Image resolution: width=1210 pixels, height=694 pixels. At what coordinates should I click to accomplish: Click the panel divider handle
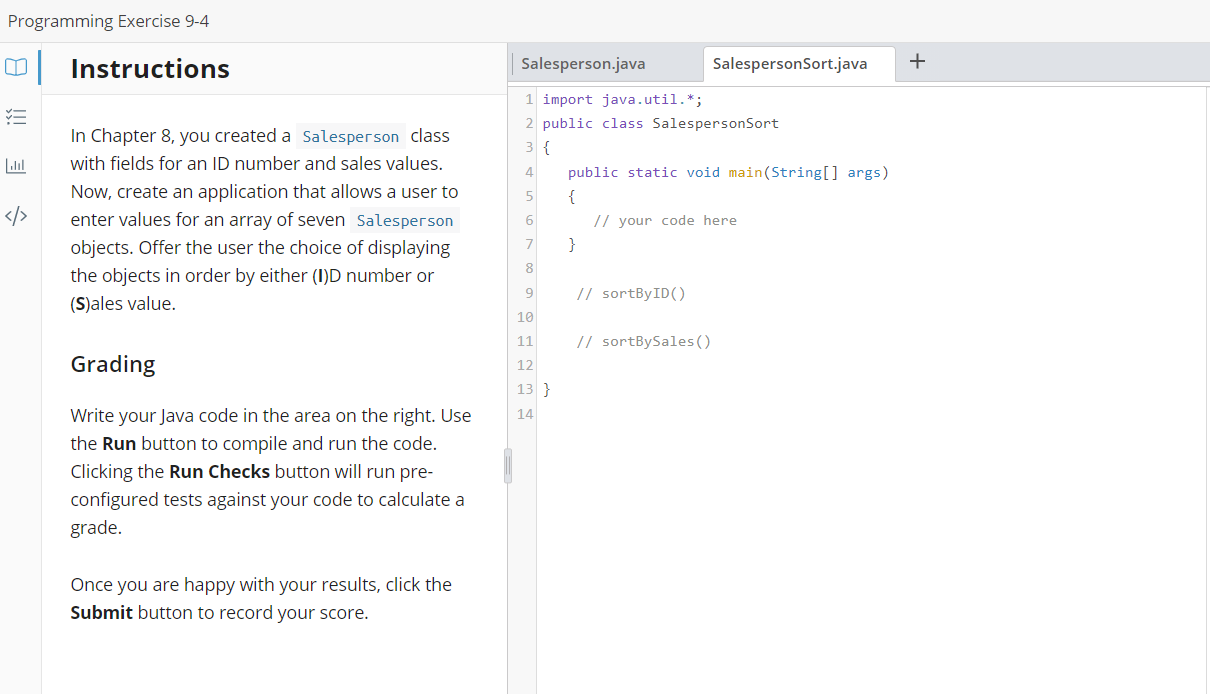pos(507,467)
